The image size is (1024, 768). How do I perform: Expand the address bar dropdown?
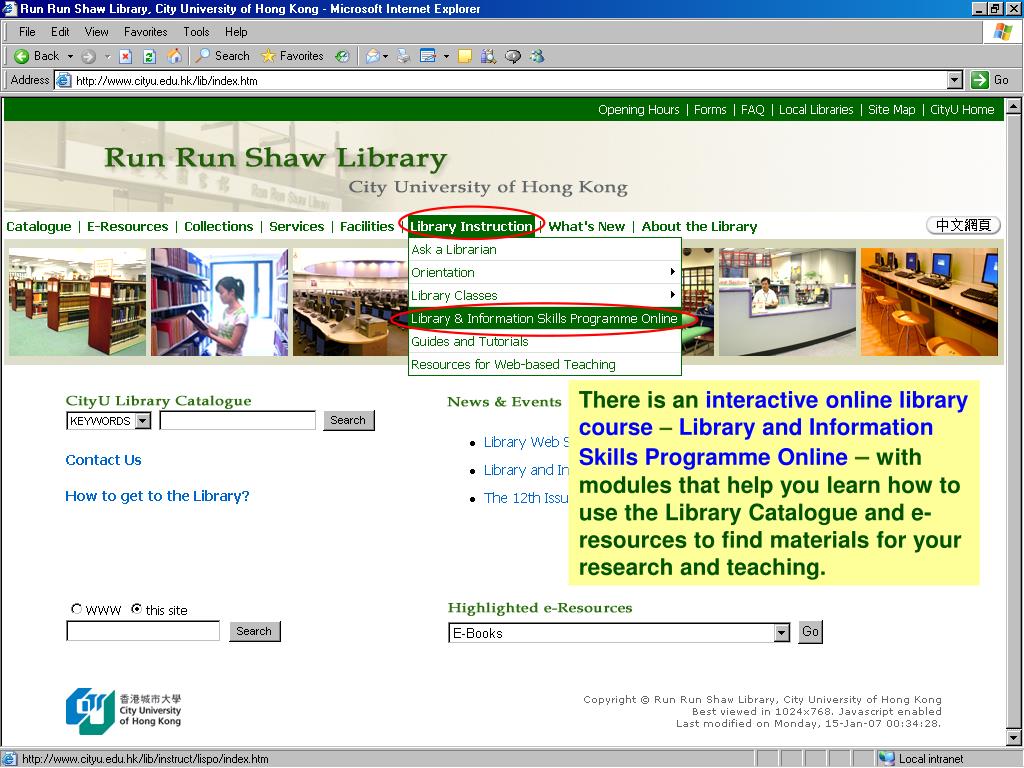point(955,80)
